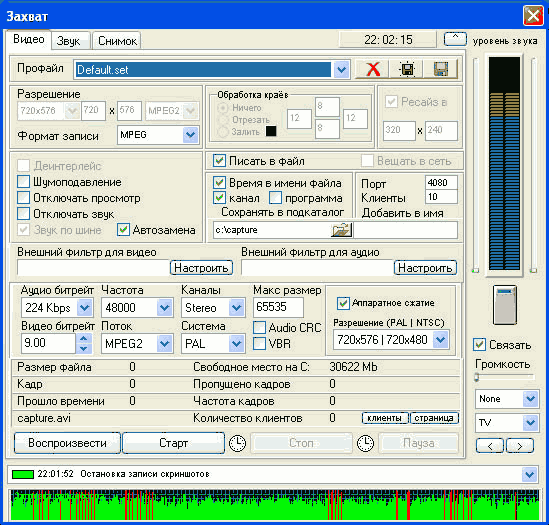Decrease Видео битрейт with down spinner
549x525 pixels.
[x=84, y=348]
